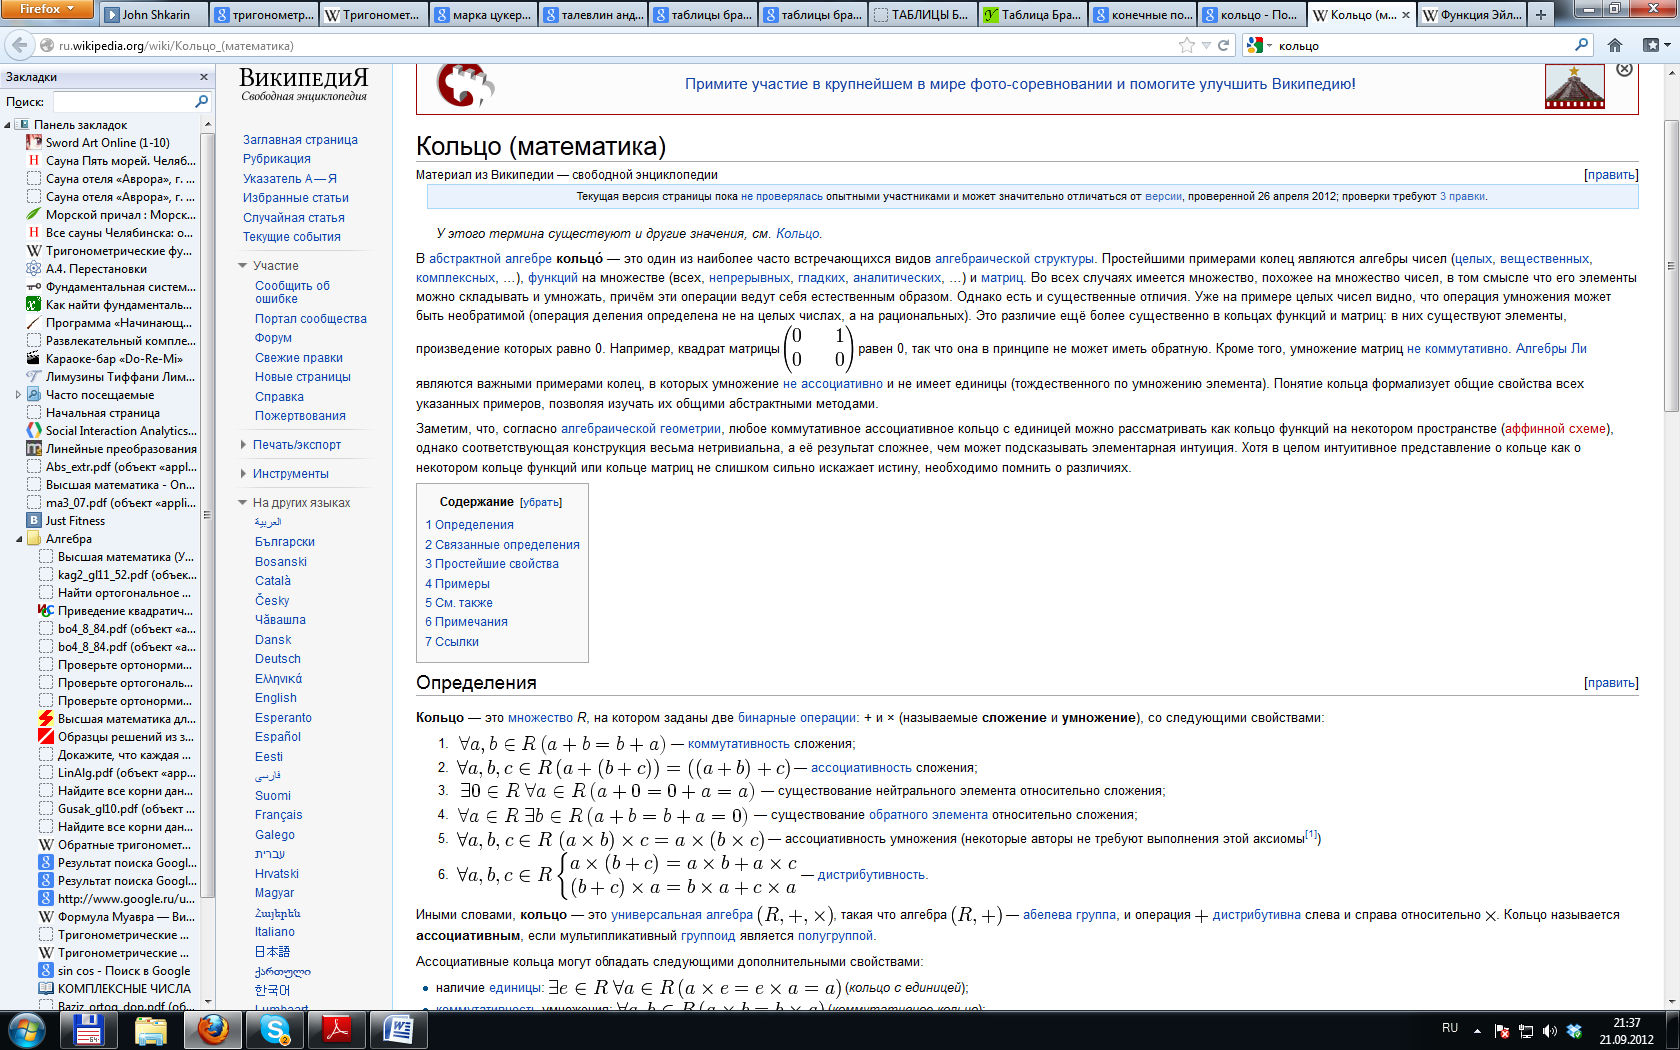
Task: Open the banner's monument thumbnail image
Action: (x=1575, y=87)
